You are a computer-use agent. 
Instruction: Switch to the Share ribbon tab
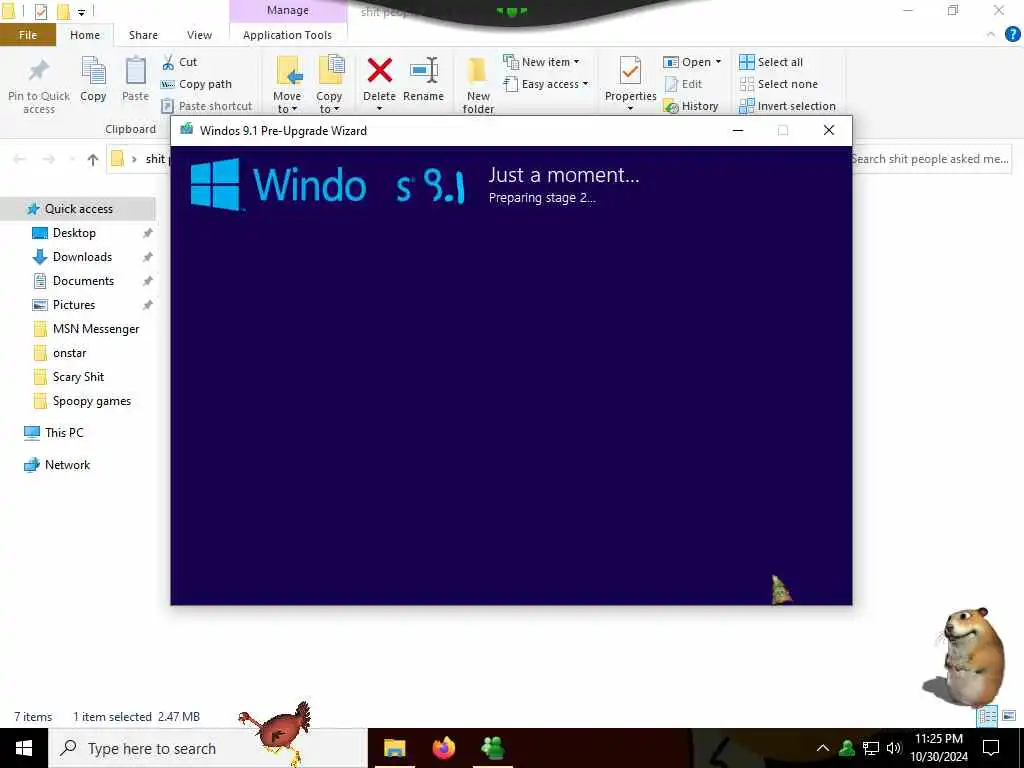pyautogui.click(x=143, y=35)
